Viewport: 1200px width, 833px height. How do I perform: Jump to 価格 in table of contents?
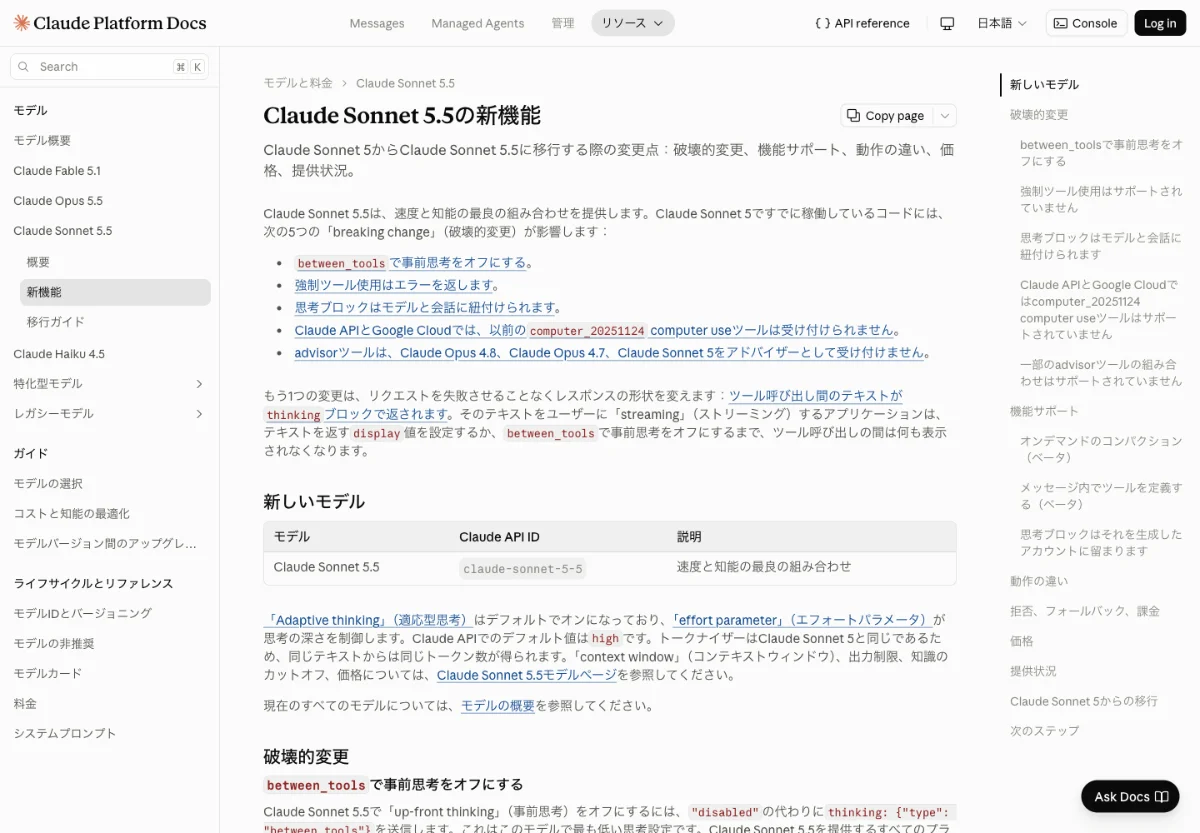click(x=1021, y=641)
